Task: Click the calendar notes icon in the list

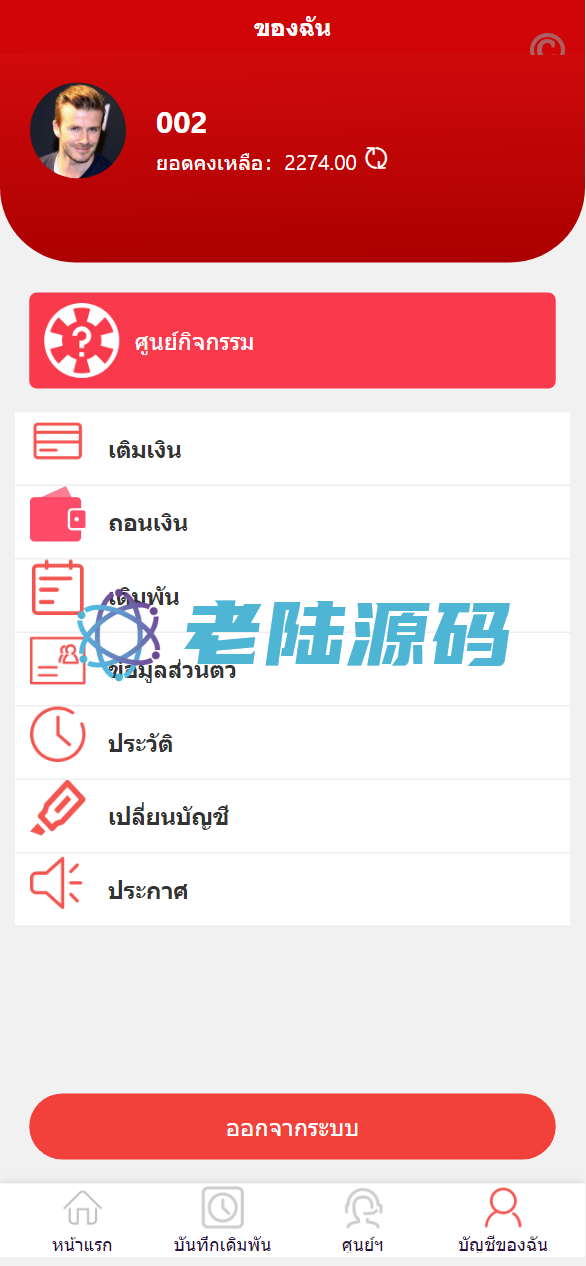Action: pyautogui.click(x=57, y=588)
